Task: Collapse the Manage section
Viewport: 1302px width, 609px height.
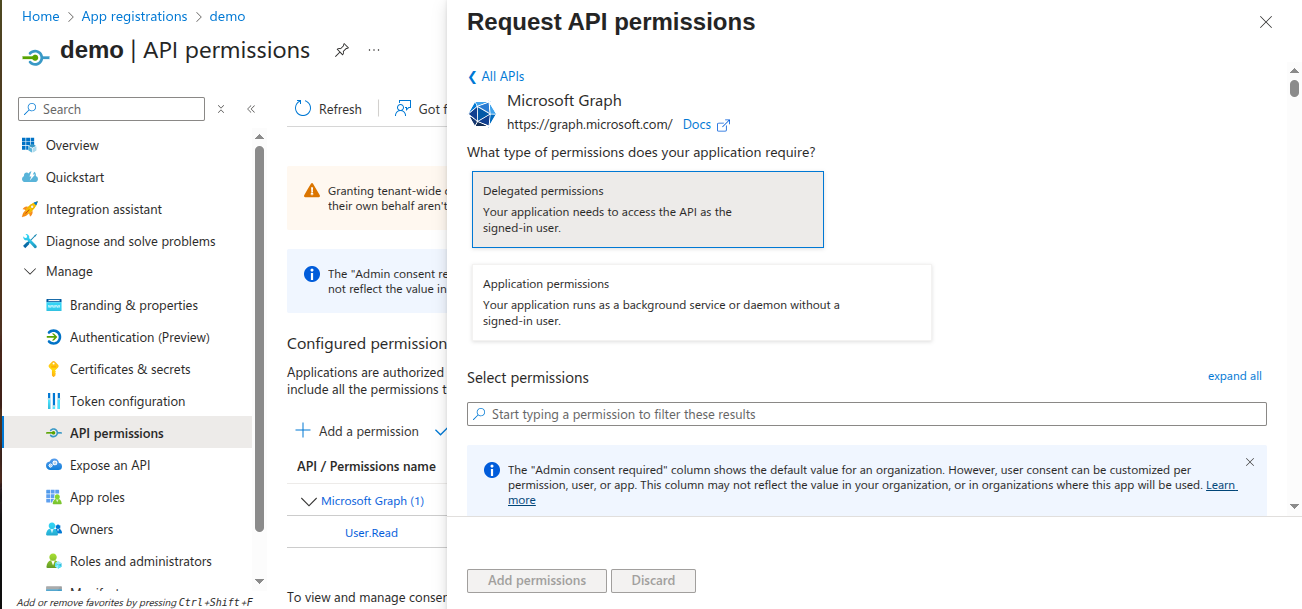Action: [x=29, y=272]
